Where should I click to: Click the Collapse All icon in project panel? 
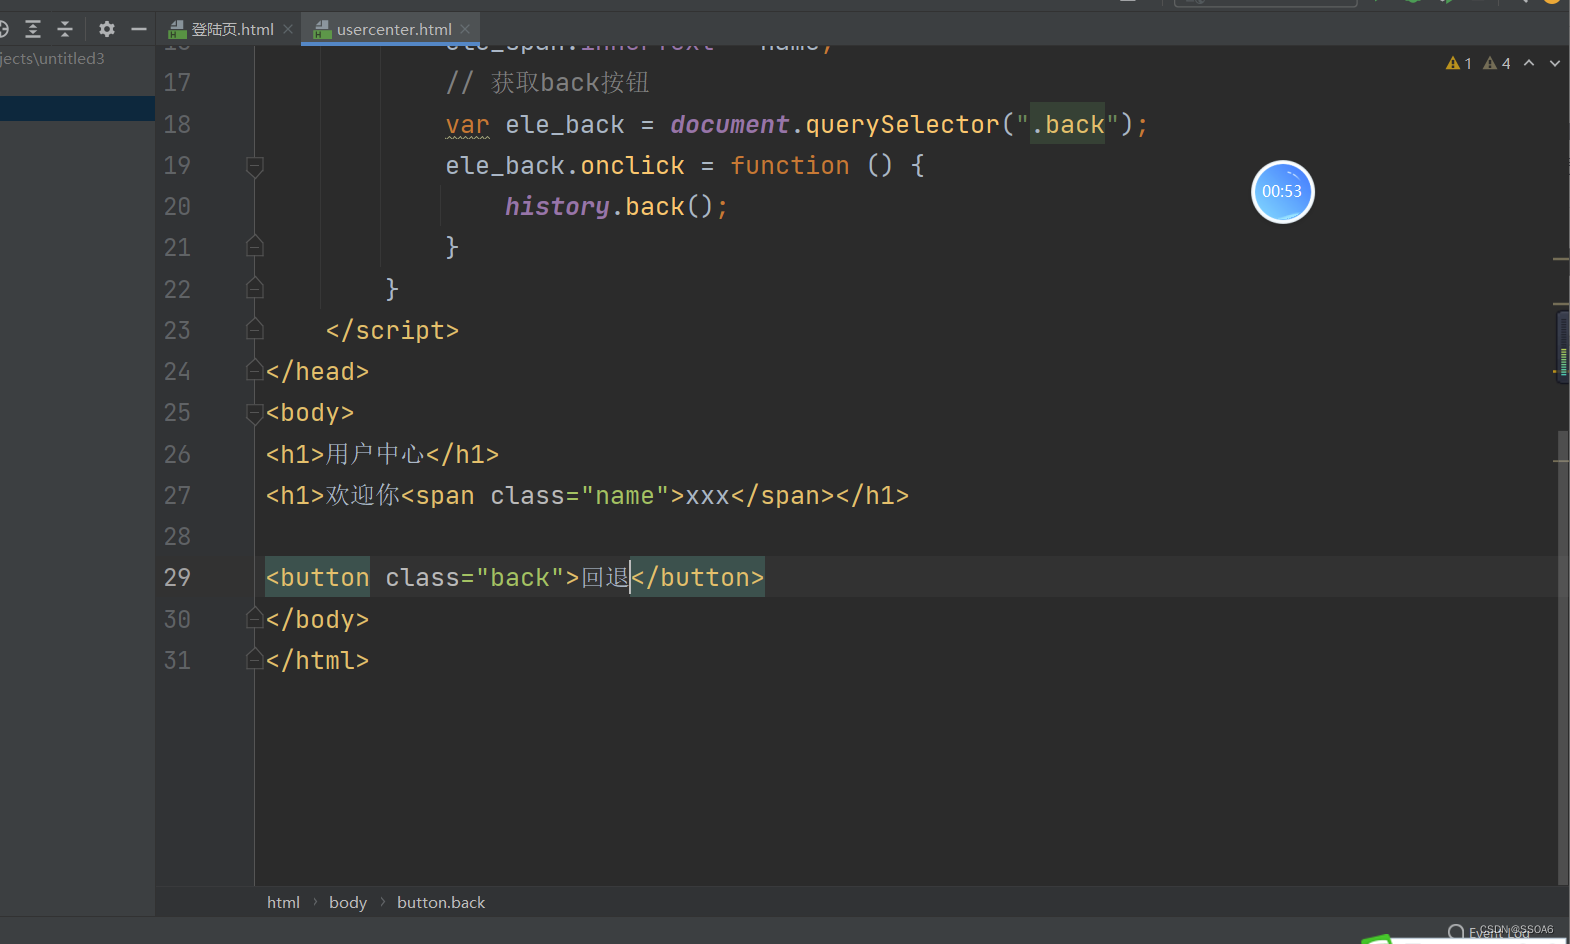click(x=65, y=29)
